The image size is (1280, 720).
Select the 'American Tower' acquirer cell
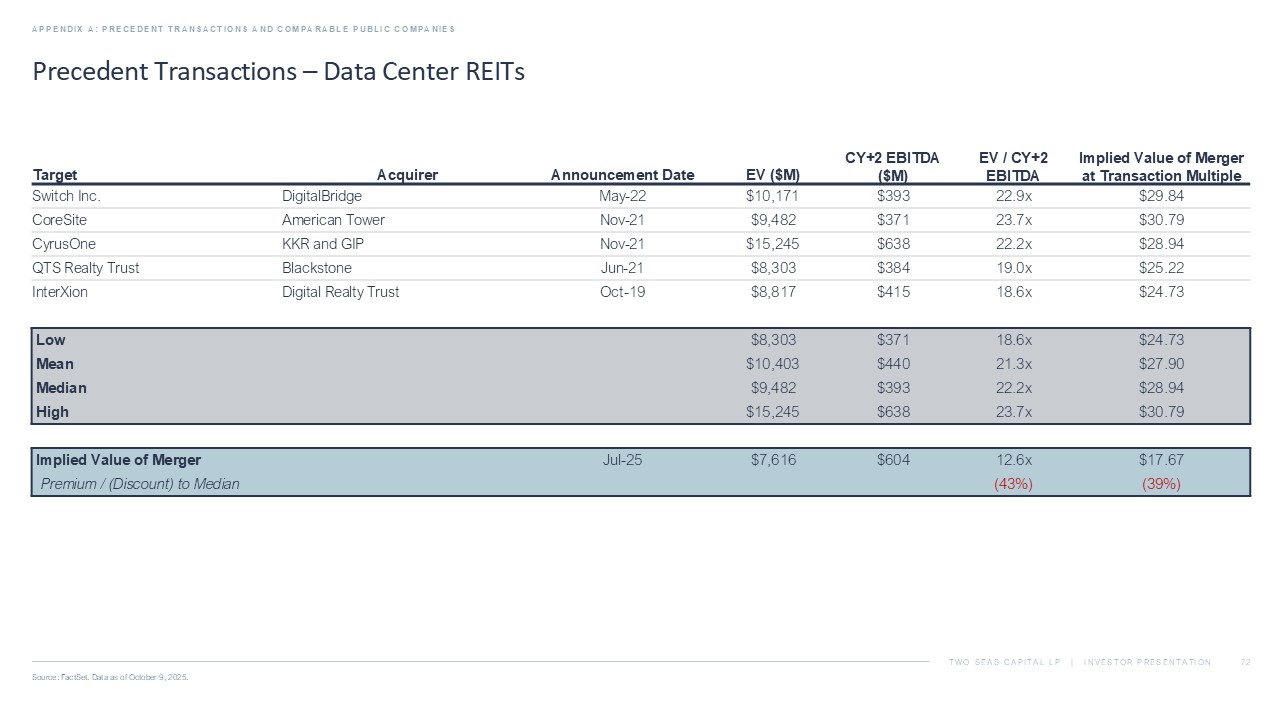333,220
